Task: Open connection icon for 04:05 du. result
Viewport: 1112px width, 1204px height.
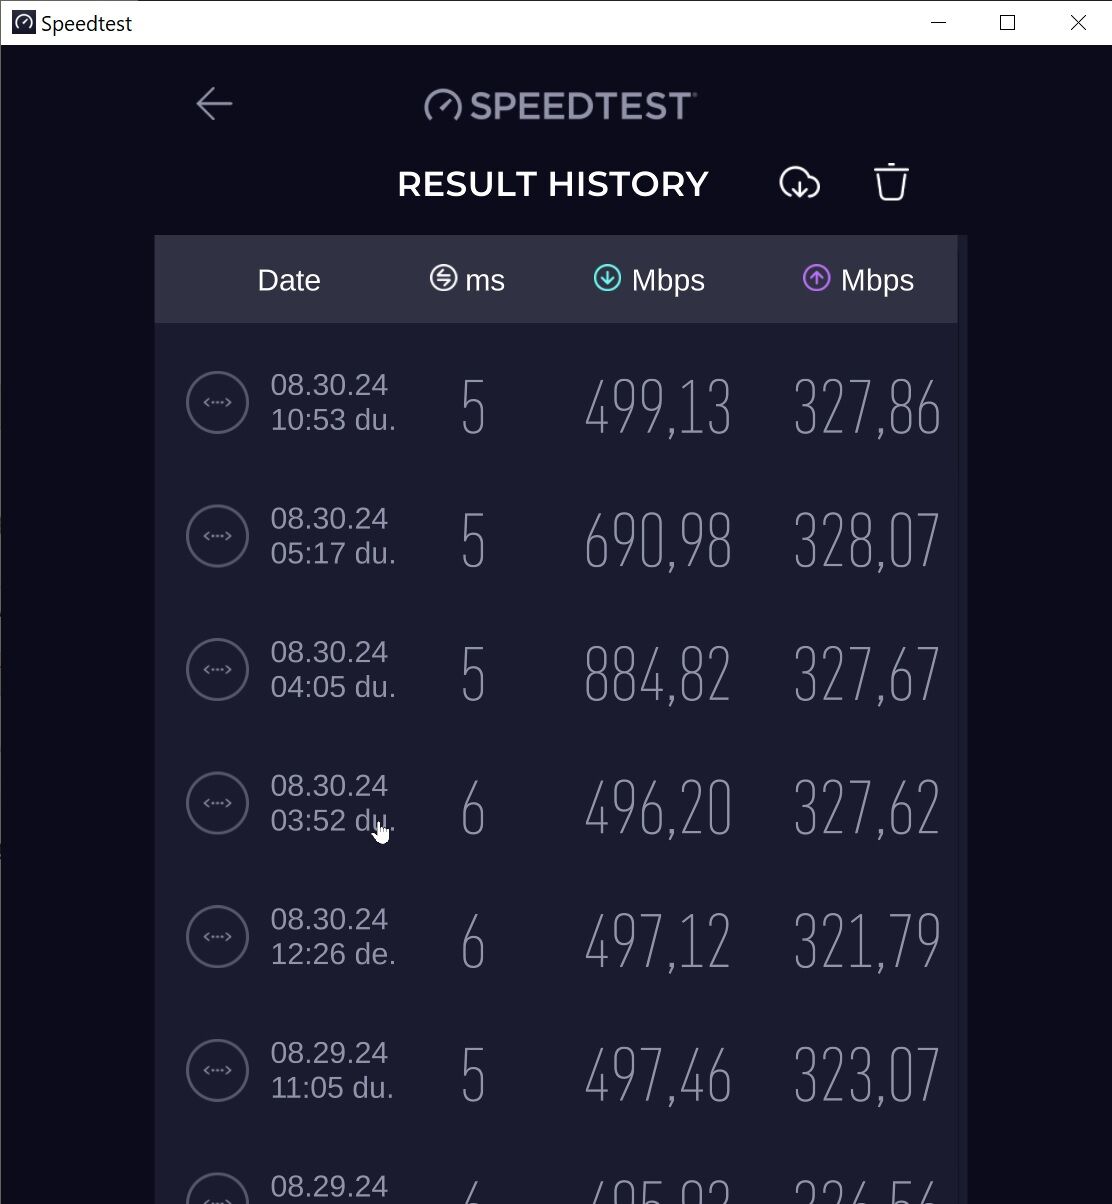Action: click(217, 669)
